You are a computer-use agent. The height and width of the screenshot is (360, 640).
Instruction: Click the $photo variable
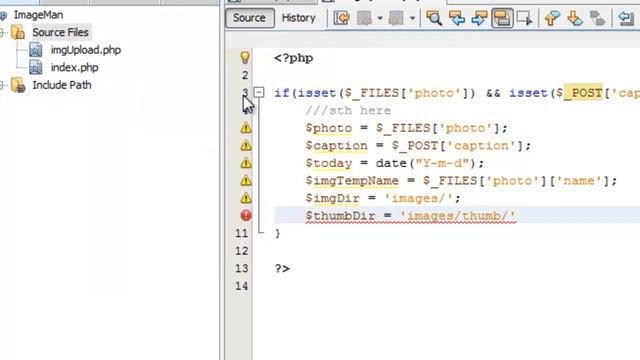click(329, 128)
